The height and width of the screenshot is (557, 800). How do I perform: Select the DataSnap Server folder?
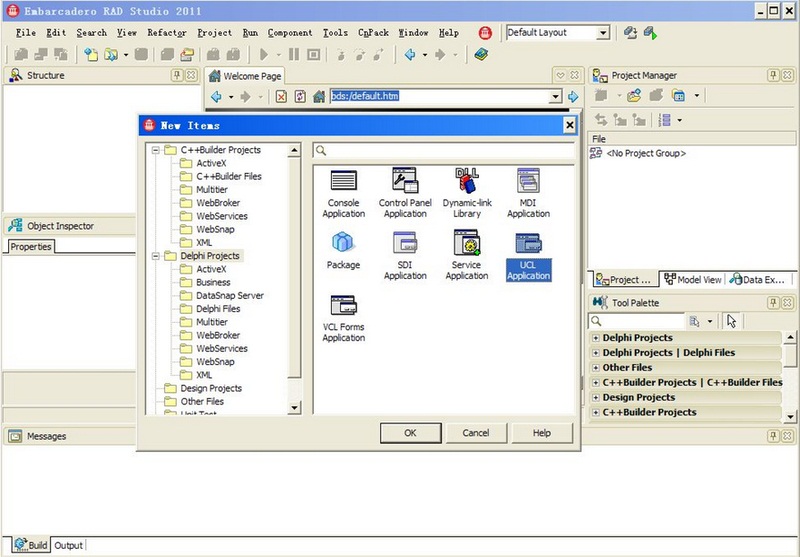[229, 296]
